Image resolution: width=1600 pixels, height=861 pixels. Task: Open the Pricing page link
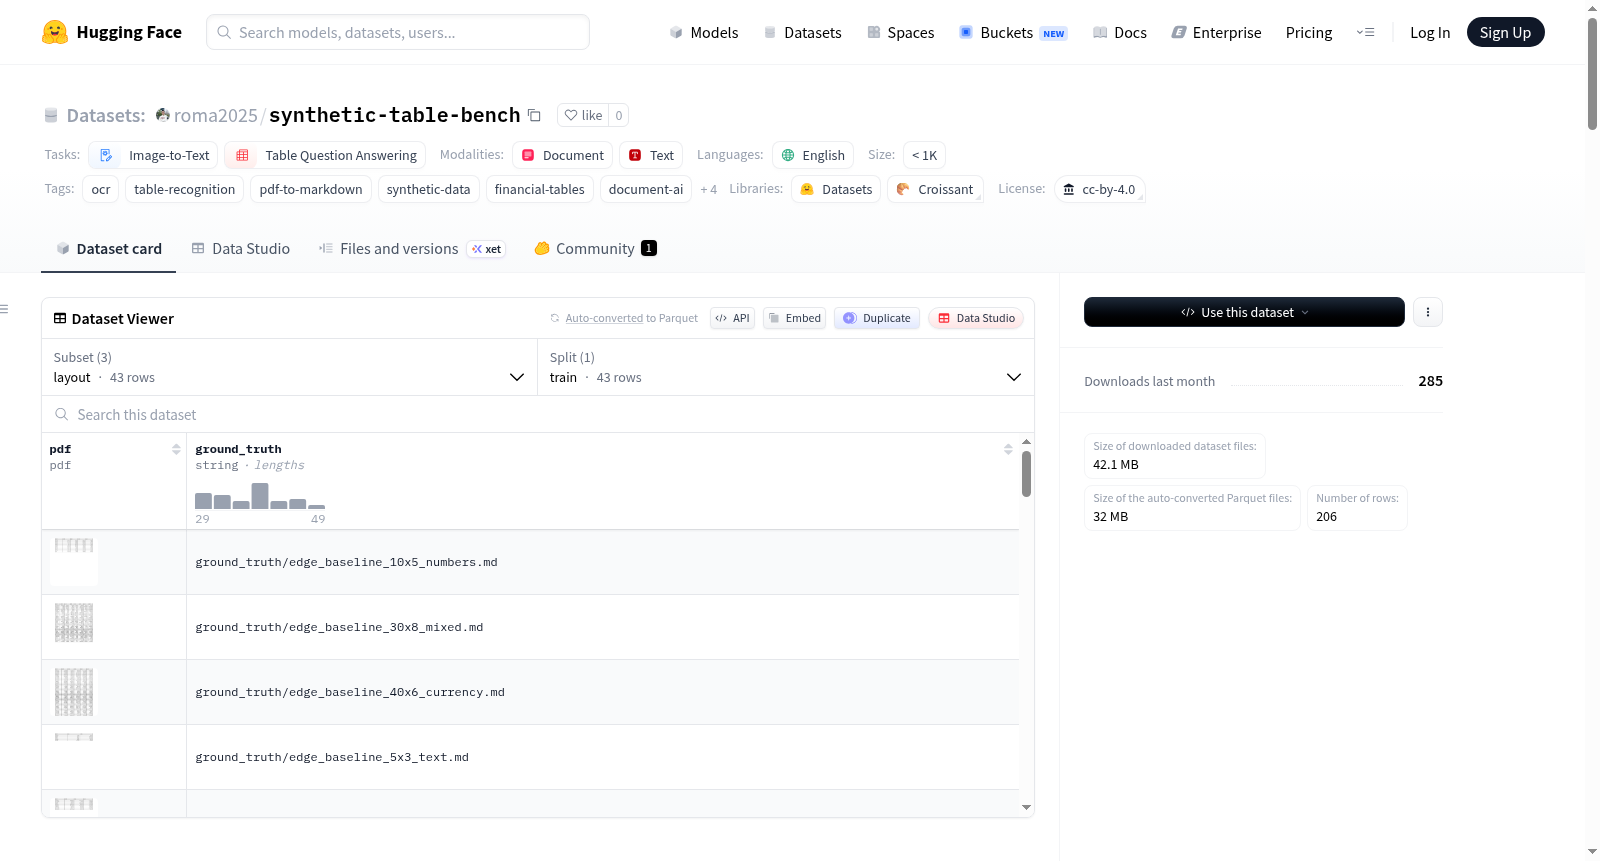pos(1309,32)
